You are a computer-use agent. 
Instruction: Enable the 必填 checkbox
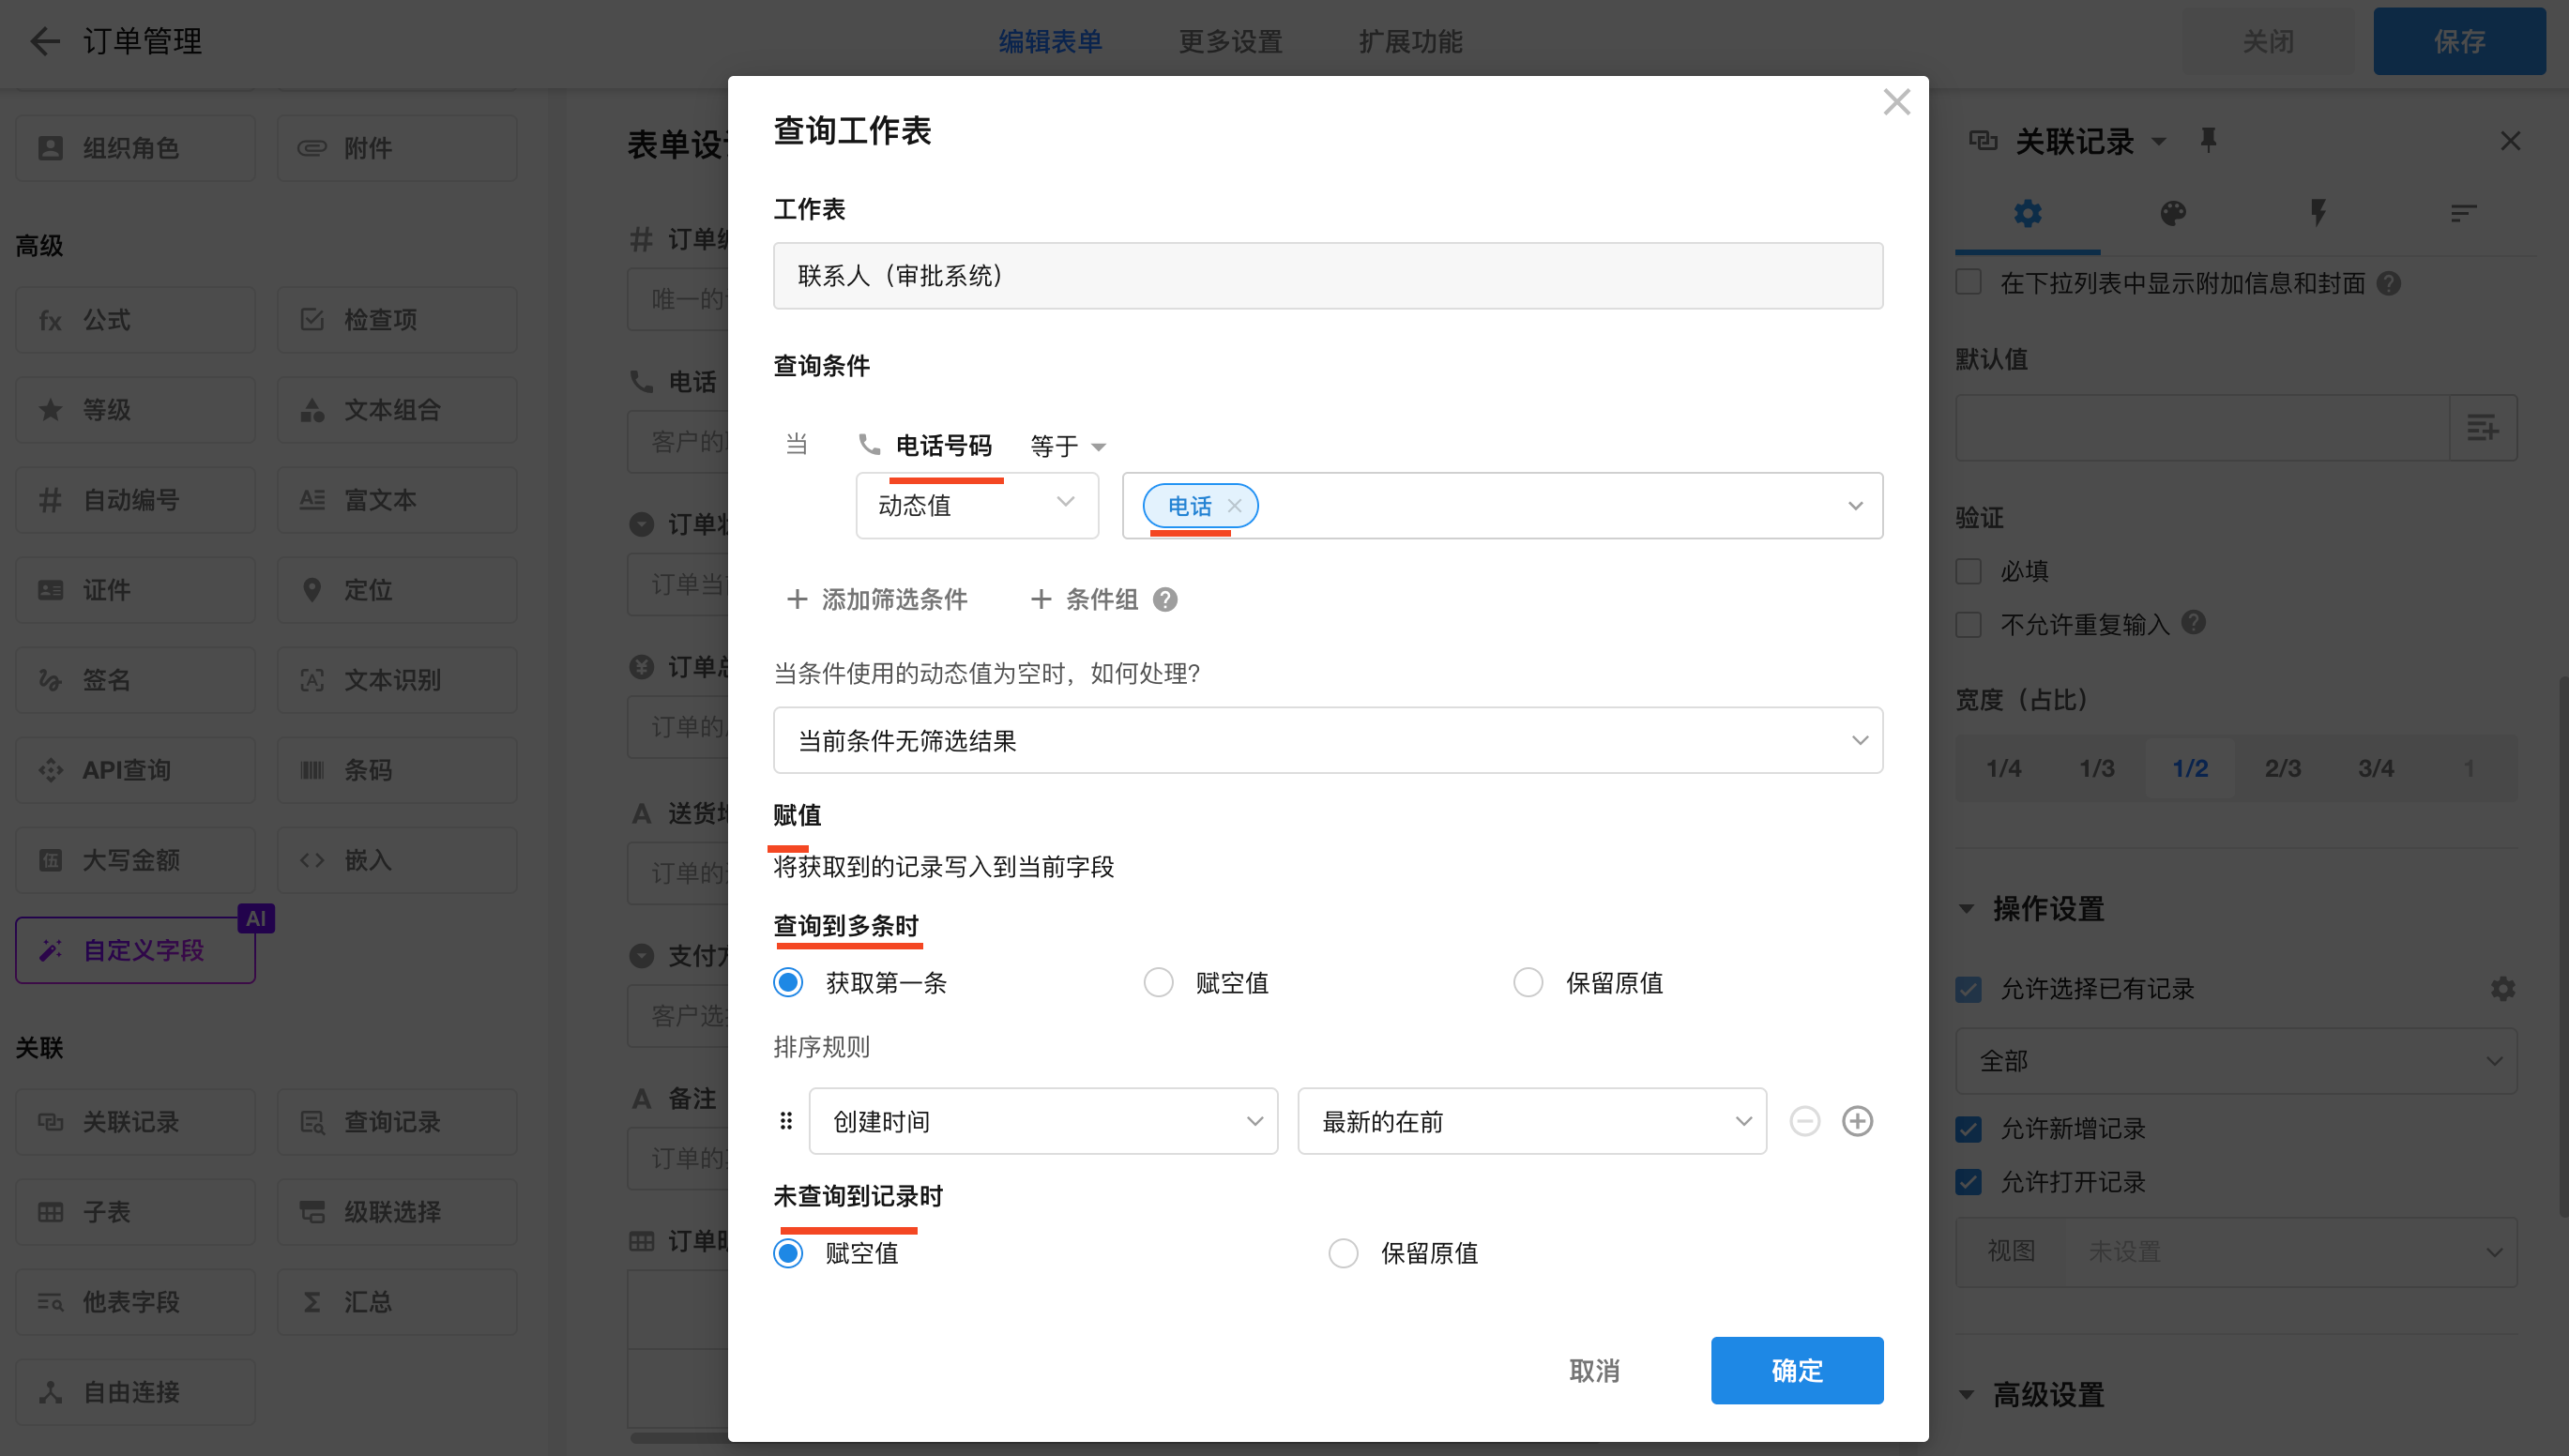[x=1969, y=571]
